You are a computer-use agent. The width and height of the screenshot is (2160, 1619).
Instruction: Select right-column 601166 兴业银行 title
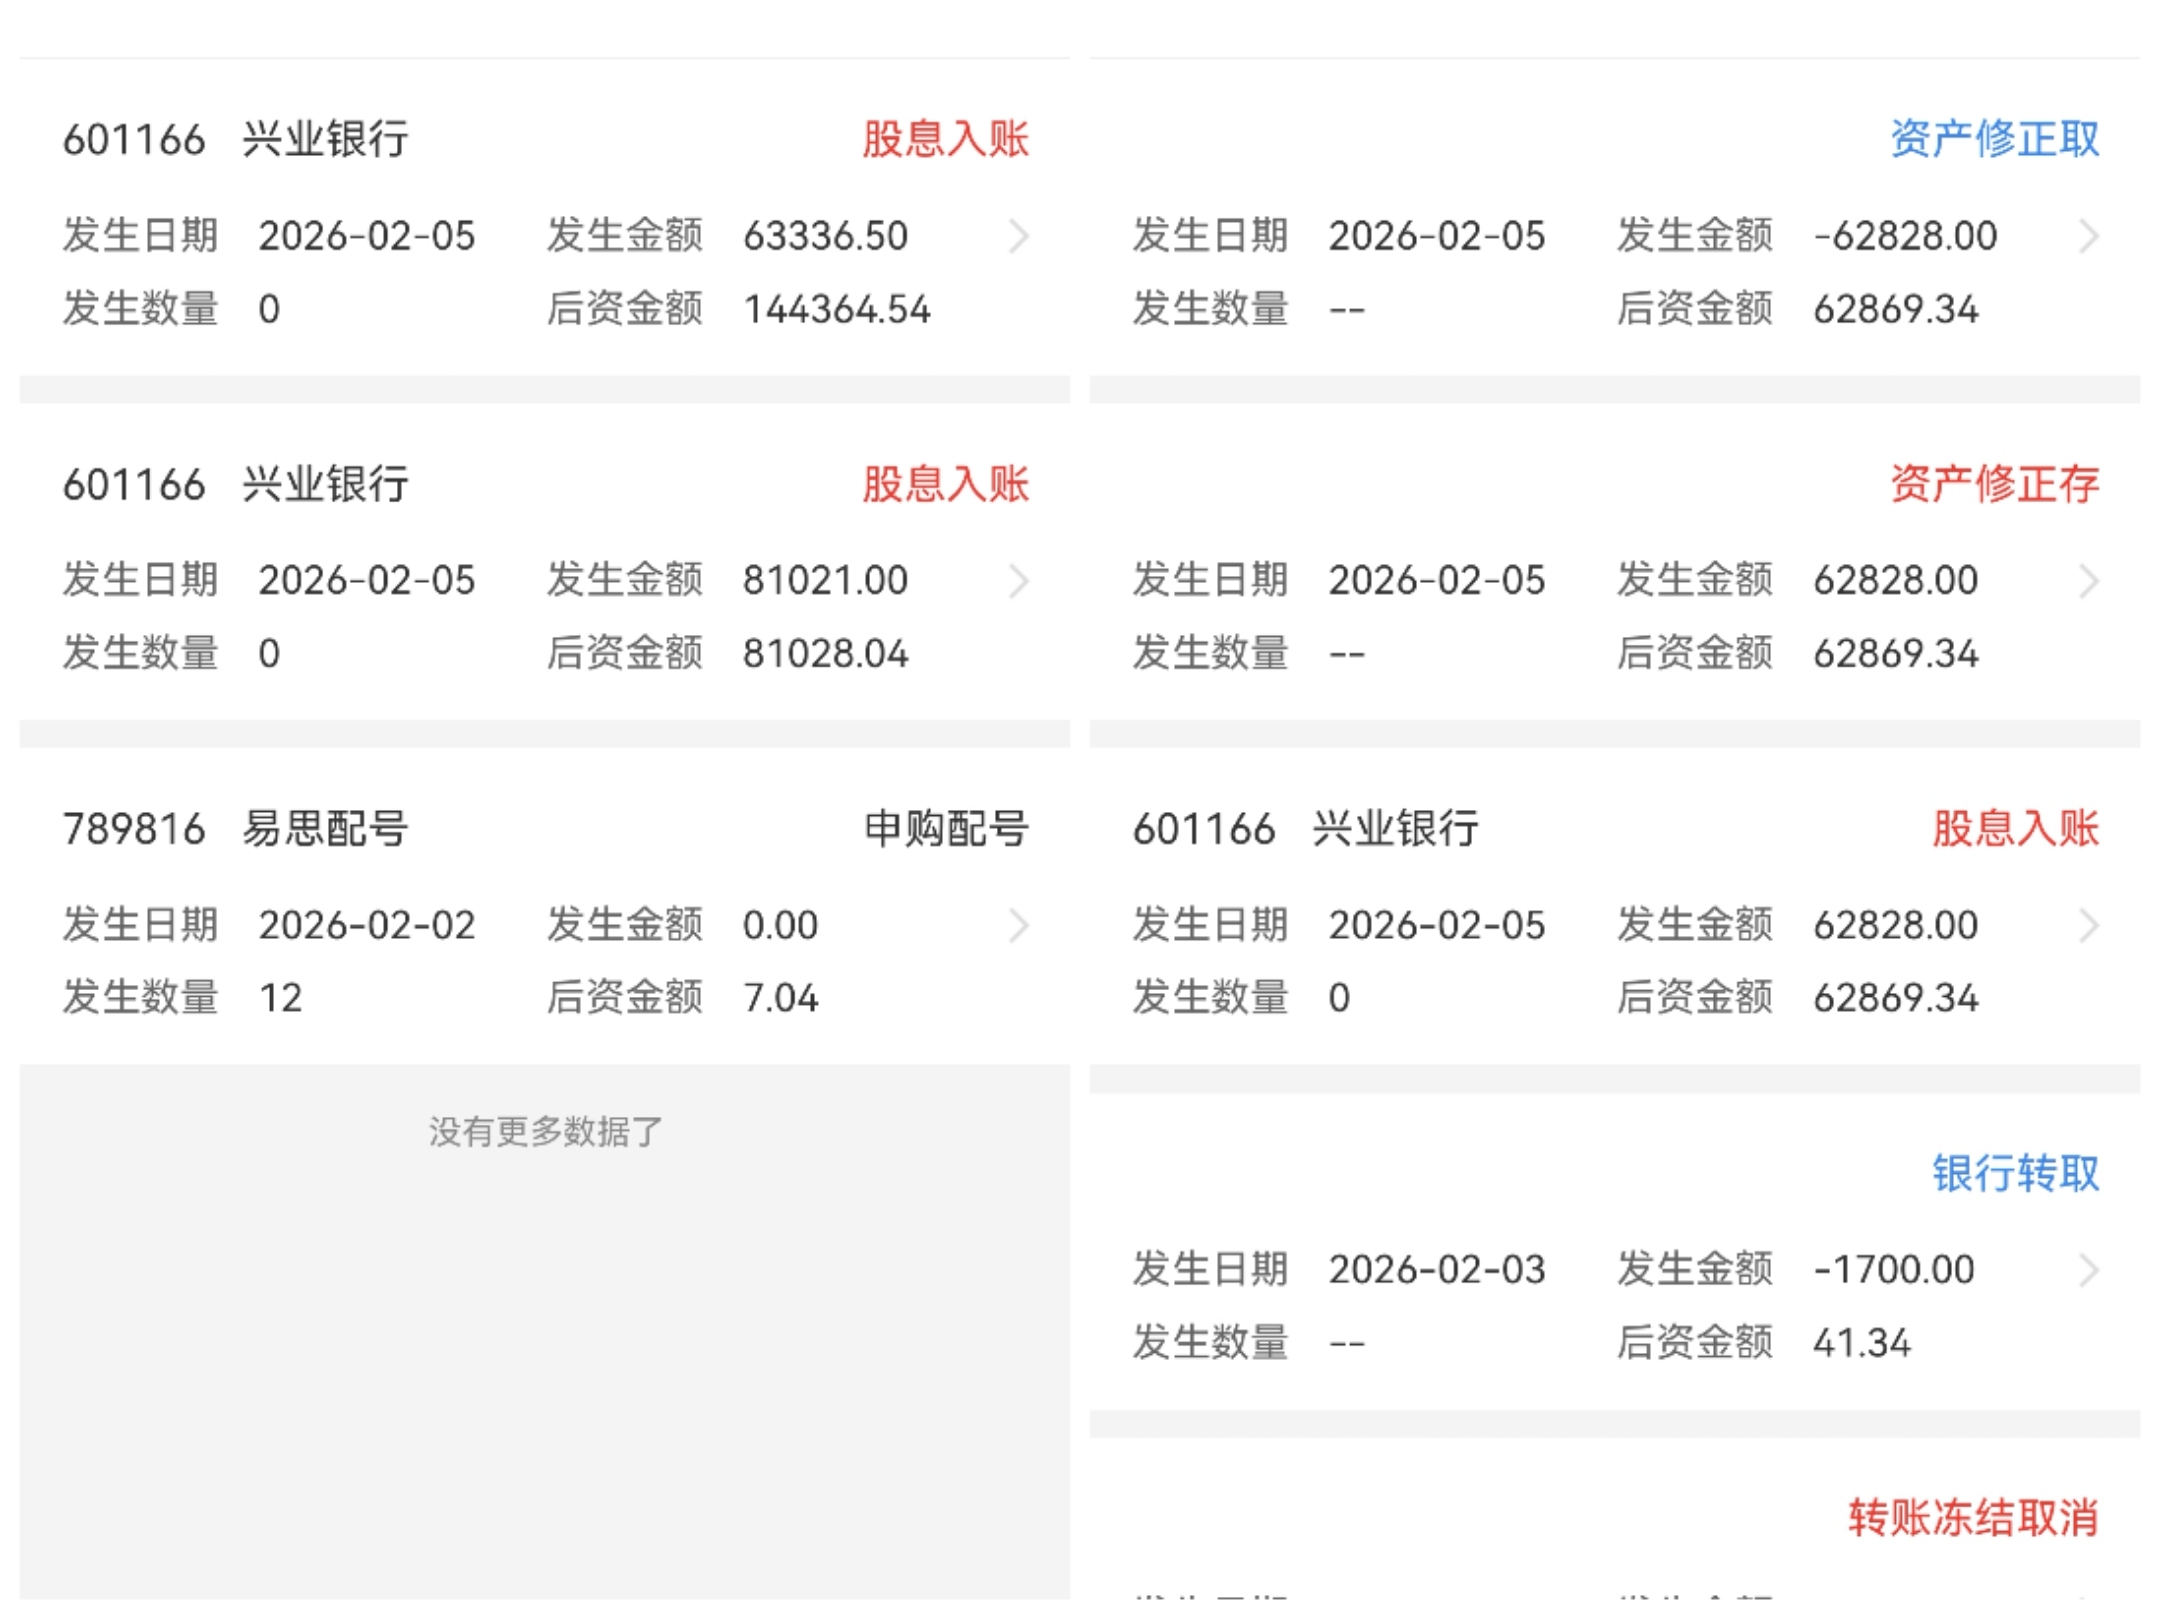tap(1305, 829)
